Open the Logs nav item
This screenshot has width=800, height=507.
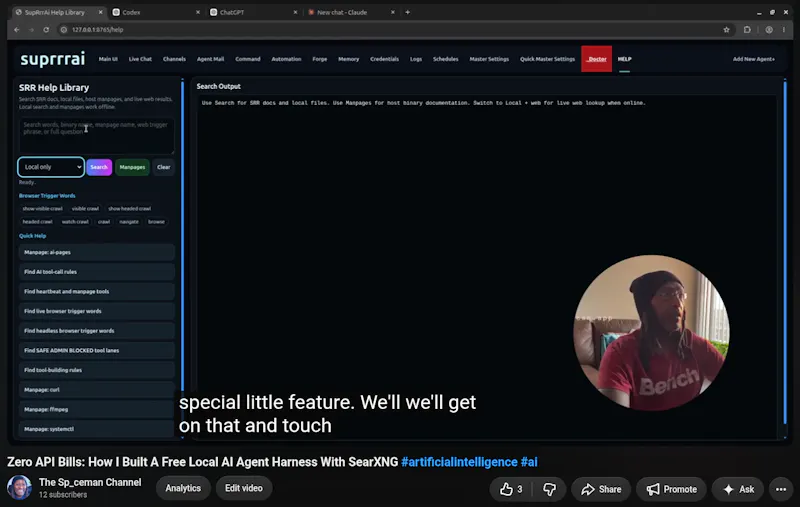pos(416,59)
